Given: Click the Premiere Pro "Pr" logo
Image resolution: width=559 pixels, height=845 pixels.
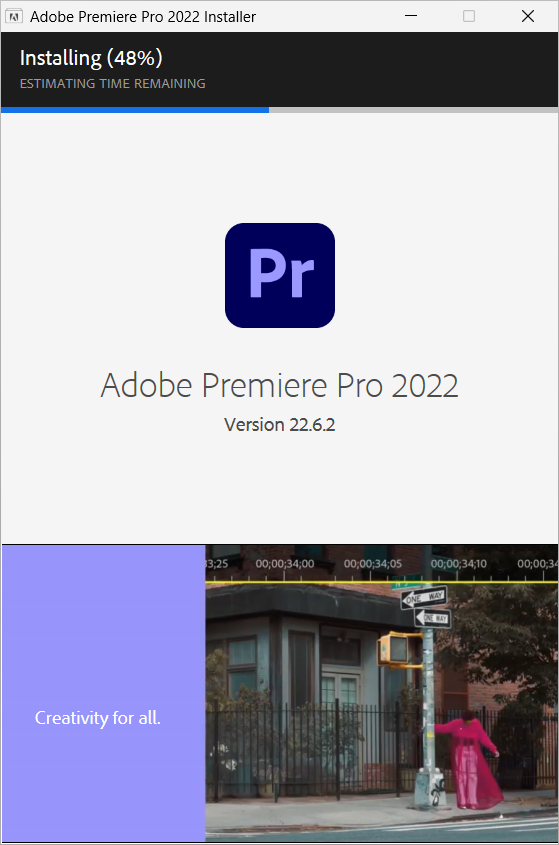Looking at the screenshot, I should tap(280, 275).
